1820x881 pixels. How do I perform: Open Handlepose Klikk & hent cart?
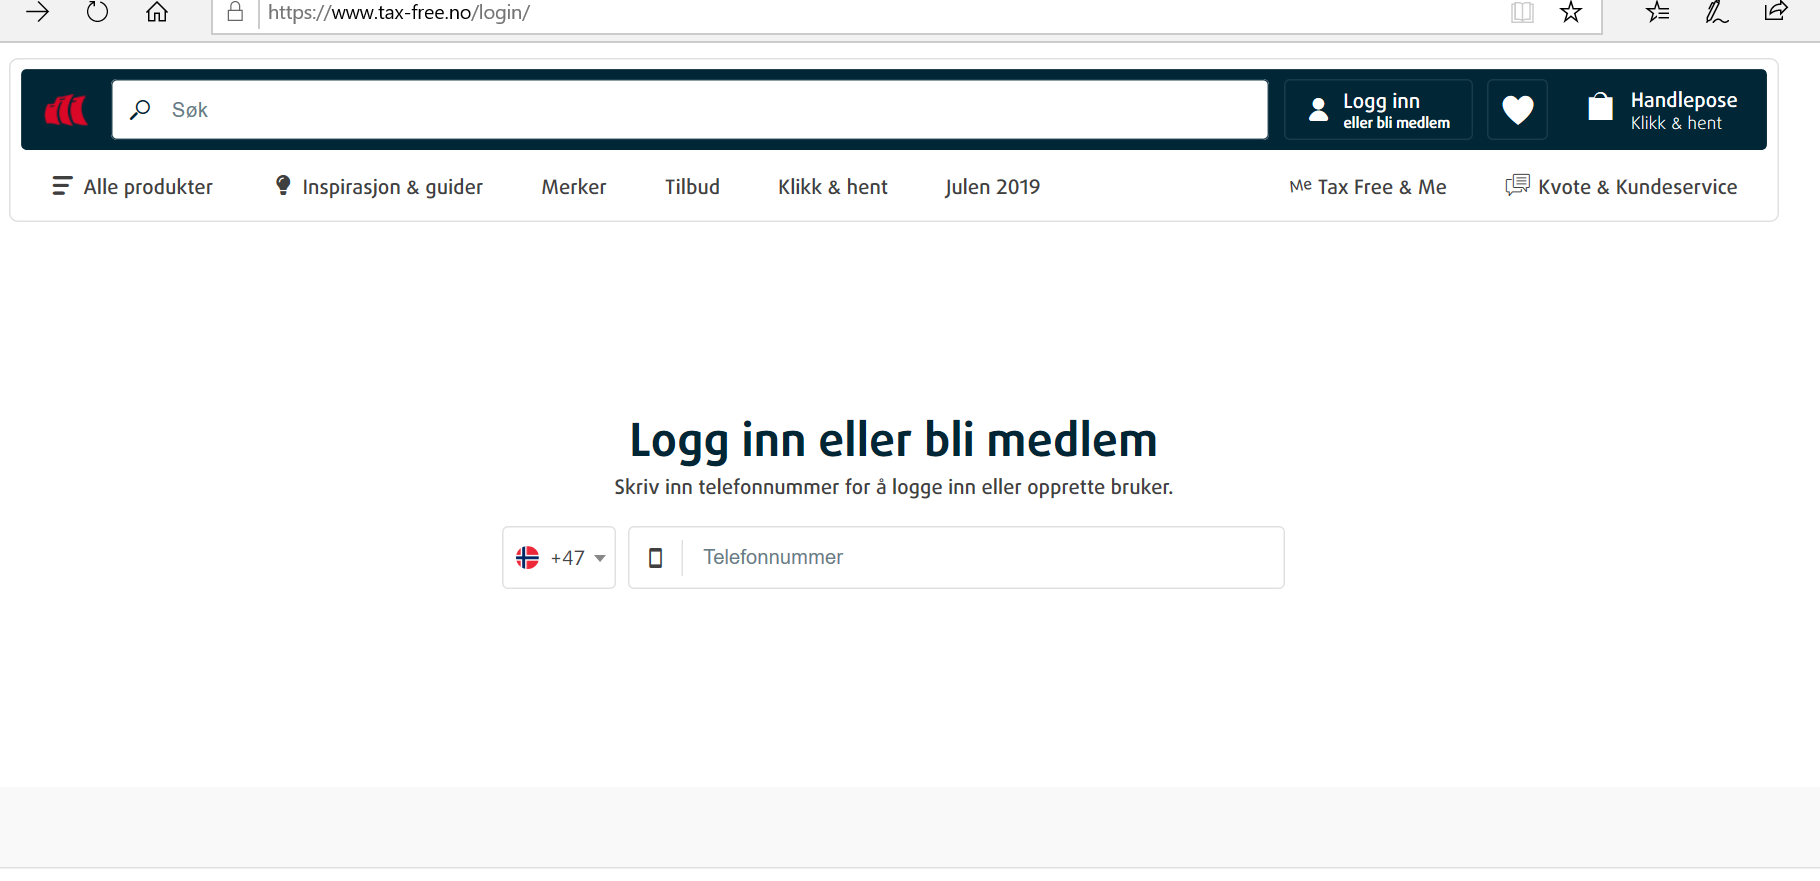tap(1662, 110)
